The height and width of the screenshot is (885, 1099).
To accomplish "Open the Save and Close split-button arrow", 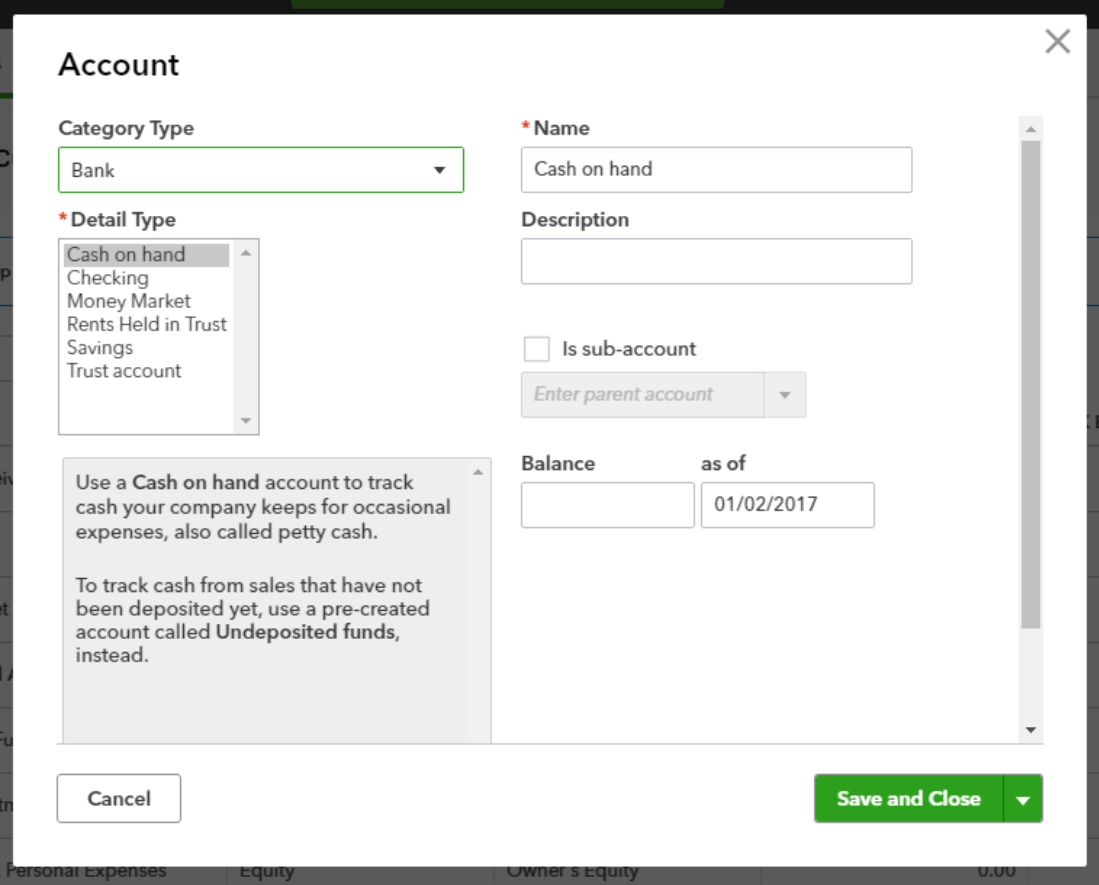I will (1023, 798).
